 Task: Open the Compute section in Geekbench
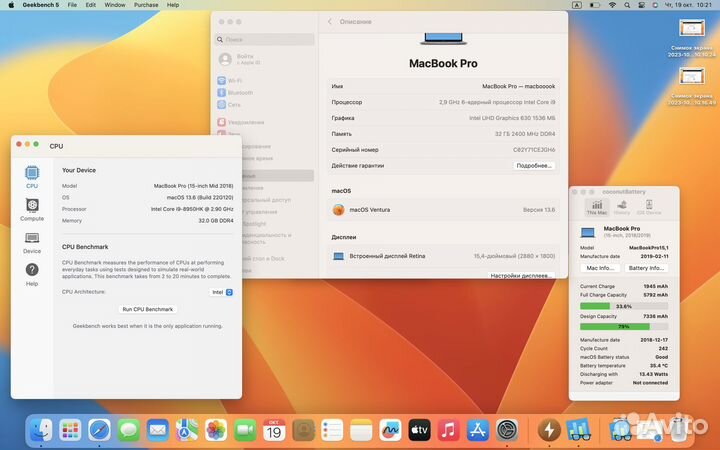(32, 209)
